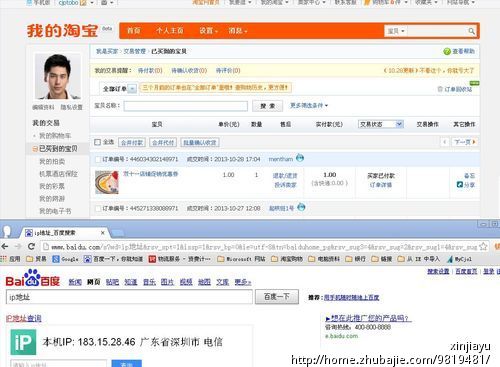Tick checkbox for order 445271338088971
Screen dimensions: 500x367
[98, 209]
